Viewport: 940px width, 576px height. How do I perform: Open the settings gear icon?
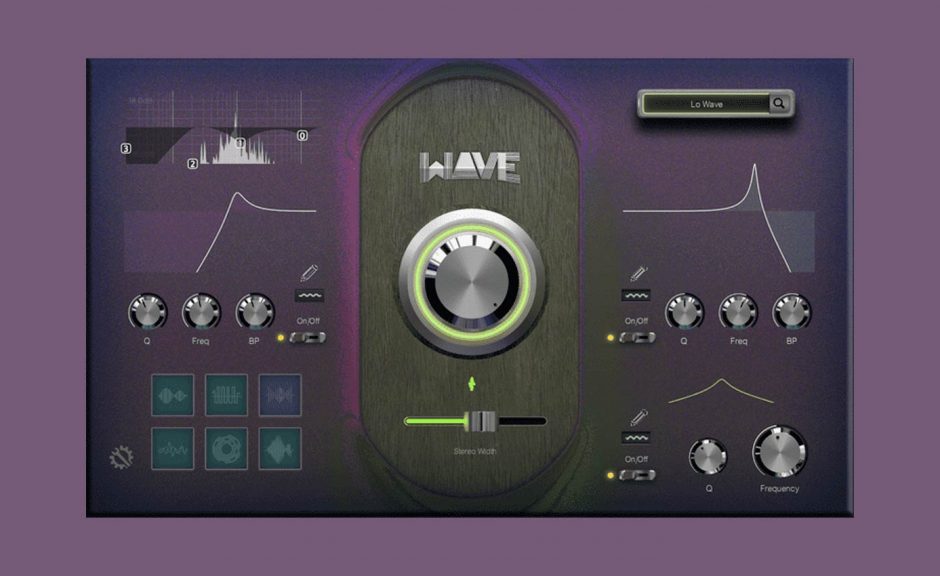(121, 459)
